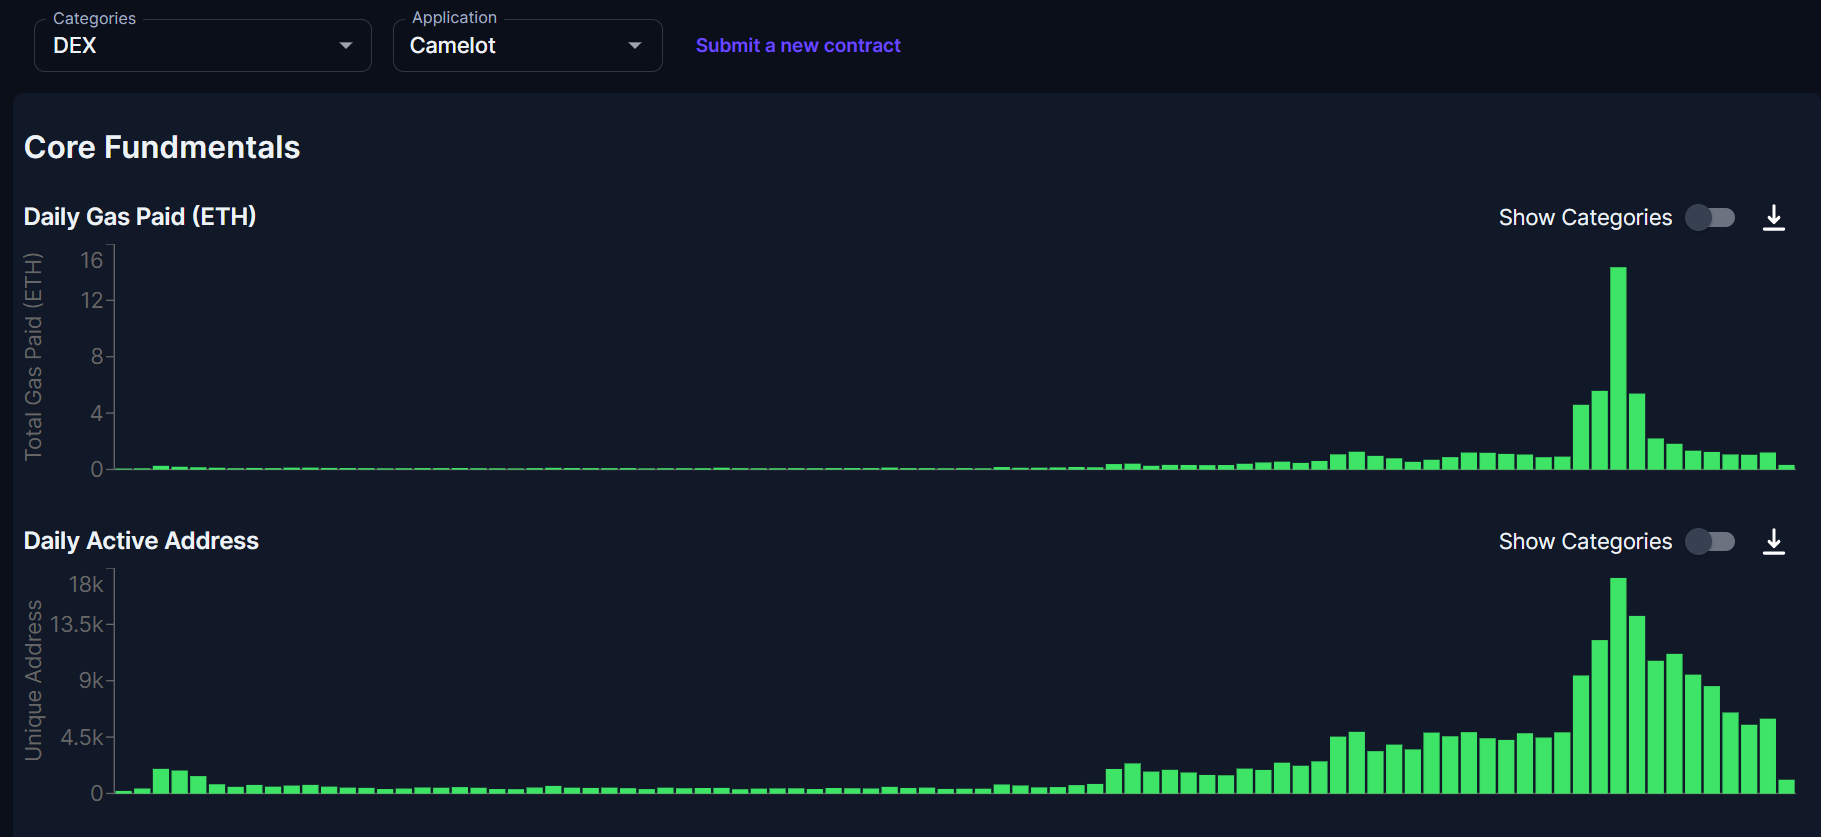Click the Total Gas Paid (ETH) axis label
This screenshot has height=837, width=1821.
(x=33, y=356)
